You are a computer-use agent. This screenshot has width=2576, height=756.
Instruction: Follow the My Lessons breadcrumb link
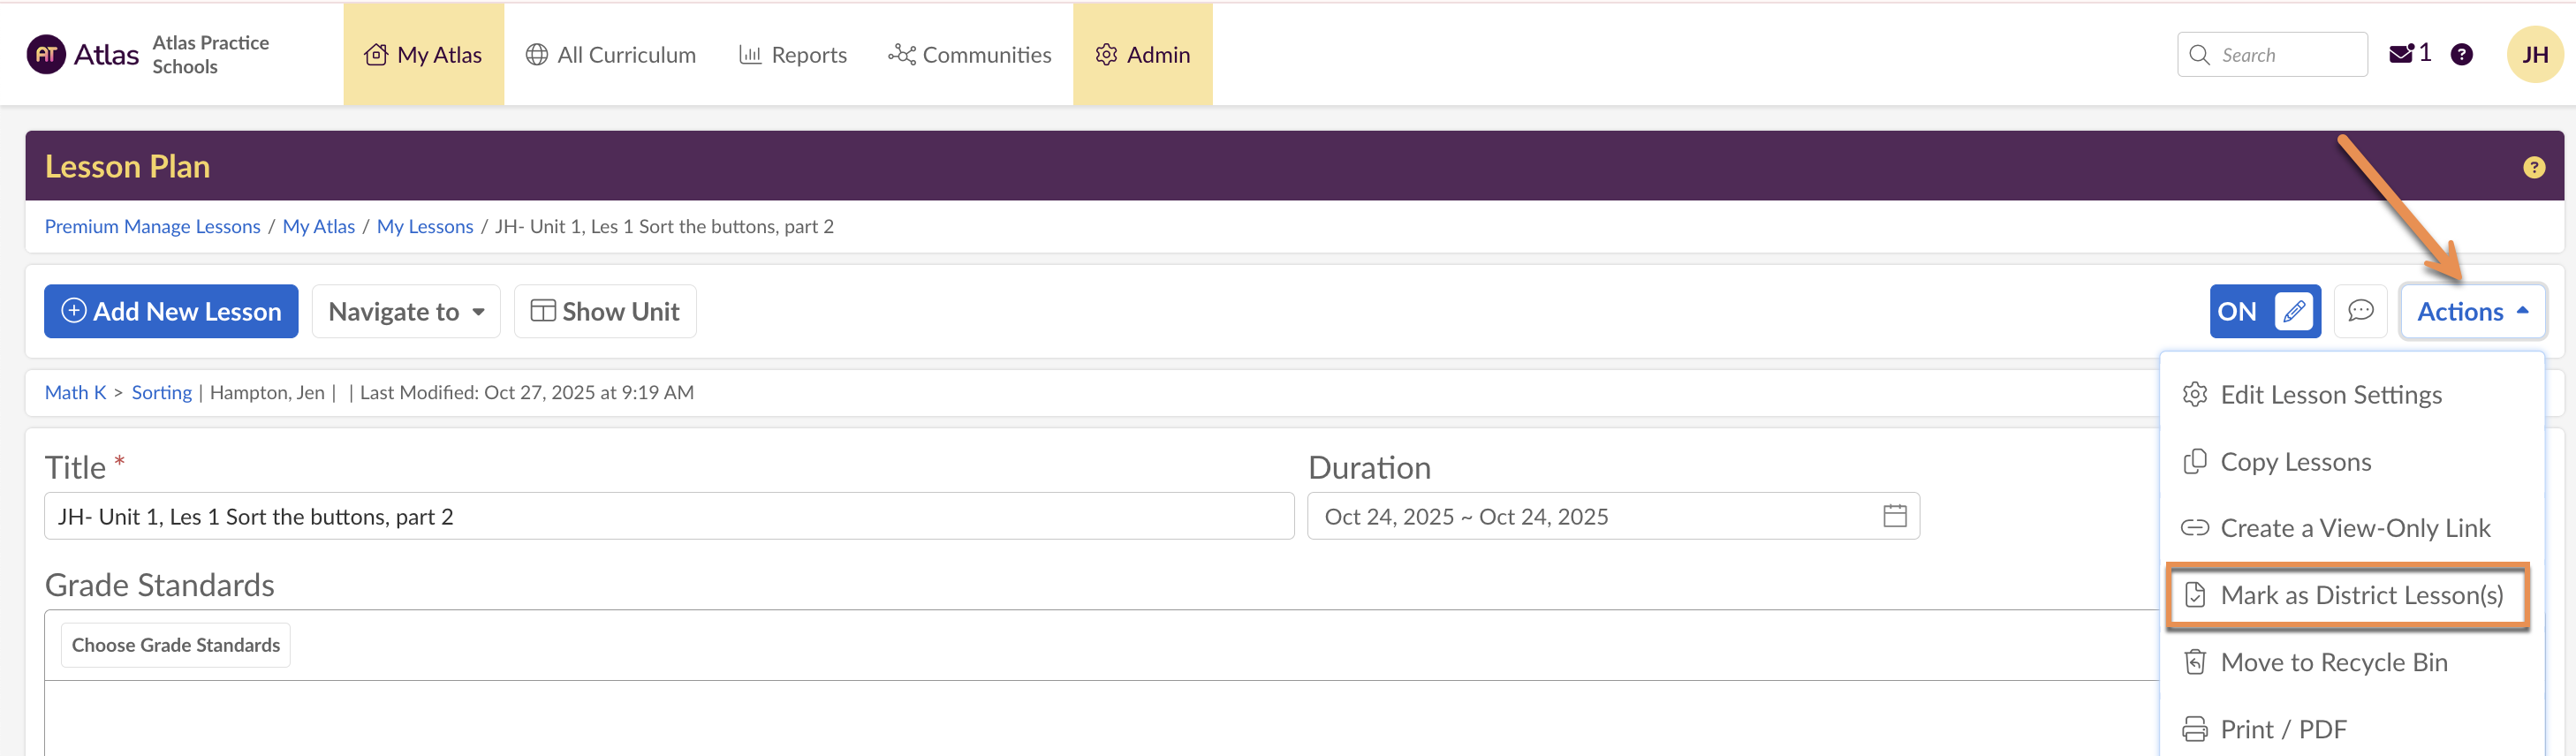click(x=424, y=226)
